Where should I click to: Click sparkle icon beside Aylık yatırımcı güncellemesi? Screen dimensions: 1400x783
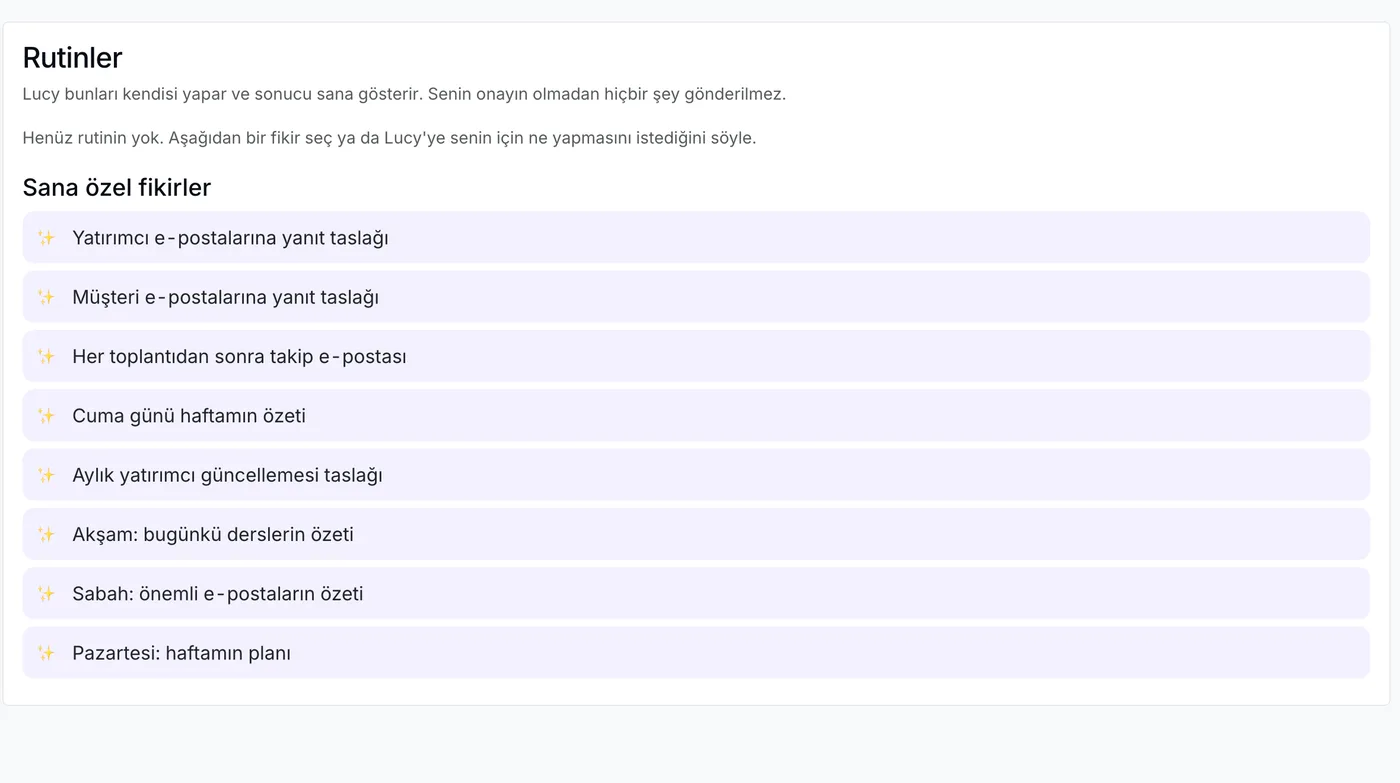pyautogui.click(x=46, y=475)
